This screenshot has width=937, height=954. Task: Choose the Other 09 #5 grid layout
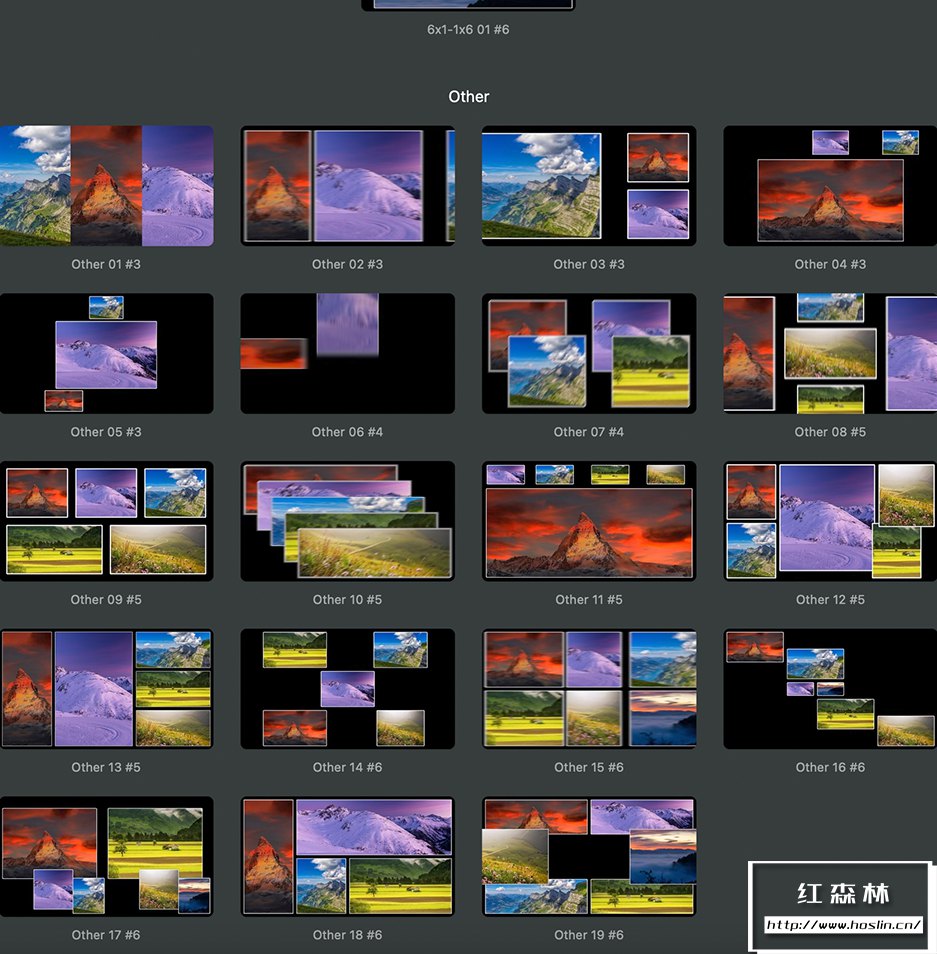pos(106,521)
